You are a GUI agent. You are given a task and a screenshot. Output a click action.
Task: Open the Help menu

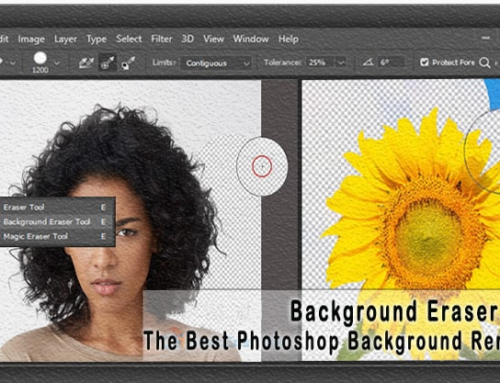click(288, 39)
